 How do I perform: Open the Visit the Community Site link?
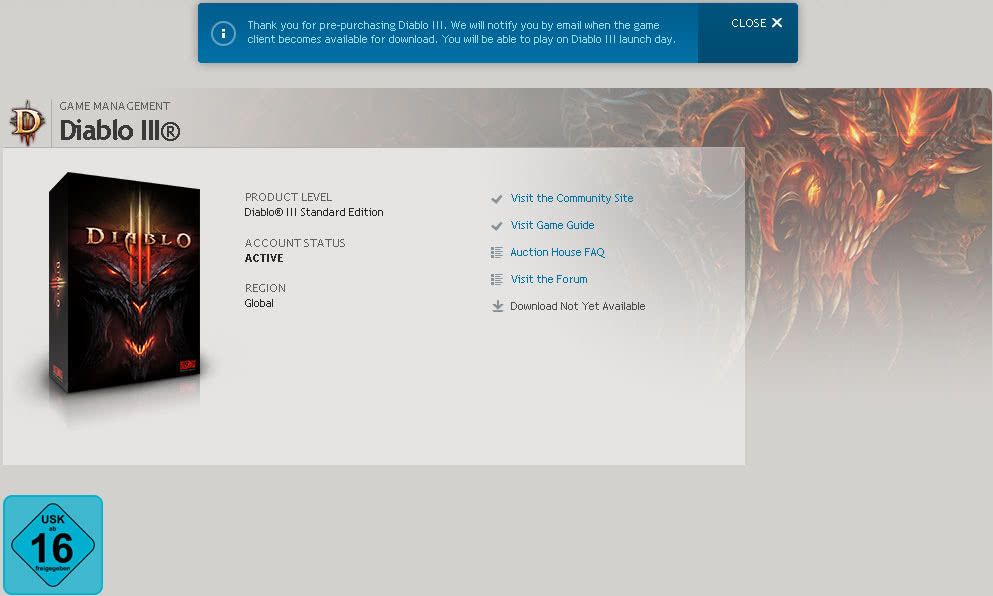coord(572,198)
